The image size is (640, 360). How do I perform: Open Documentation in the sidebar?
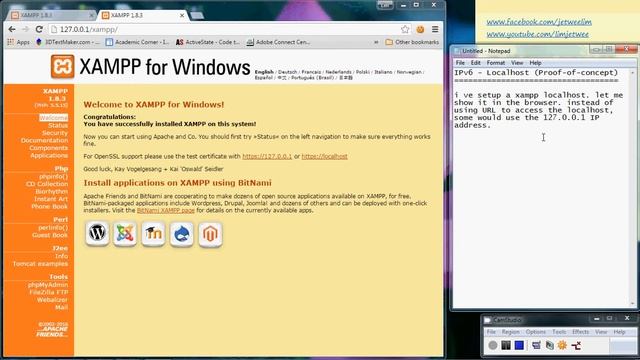click(44, 140)
